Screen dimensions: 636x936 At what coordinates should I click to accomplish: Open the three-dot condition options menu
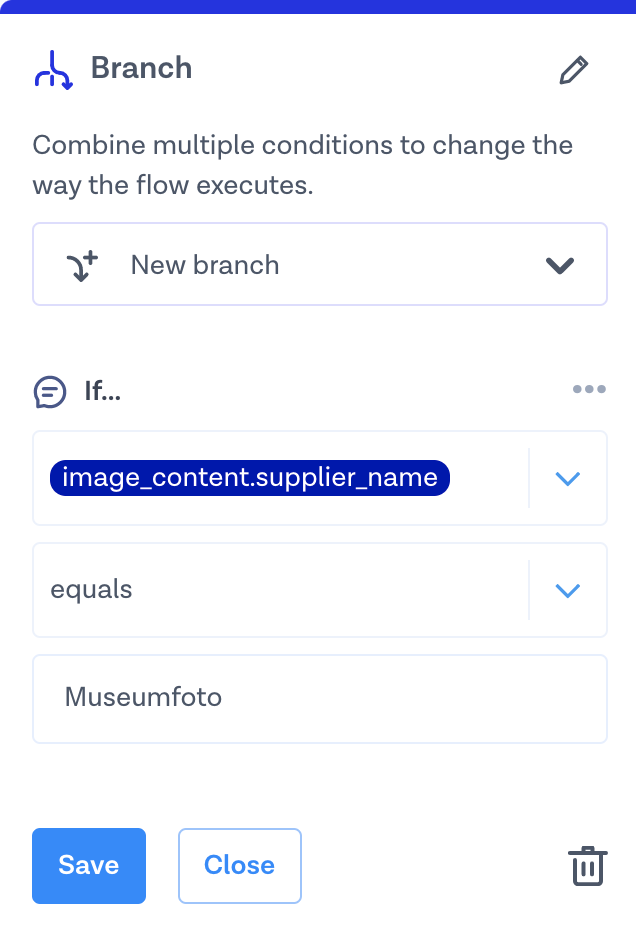pyautogui.click(x=589, y=390)
